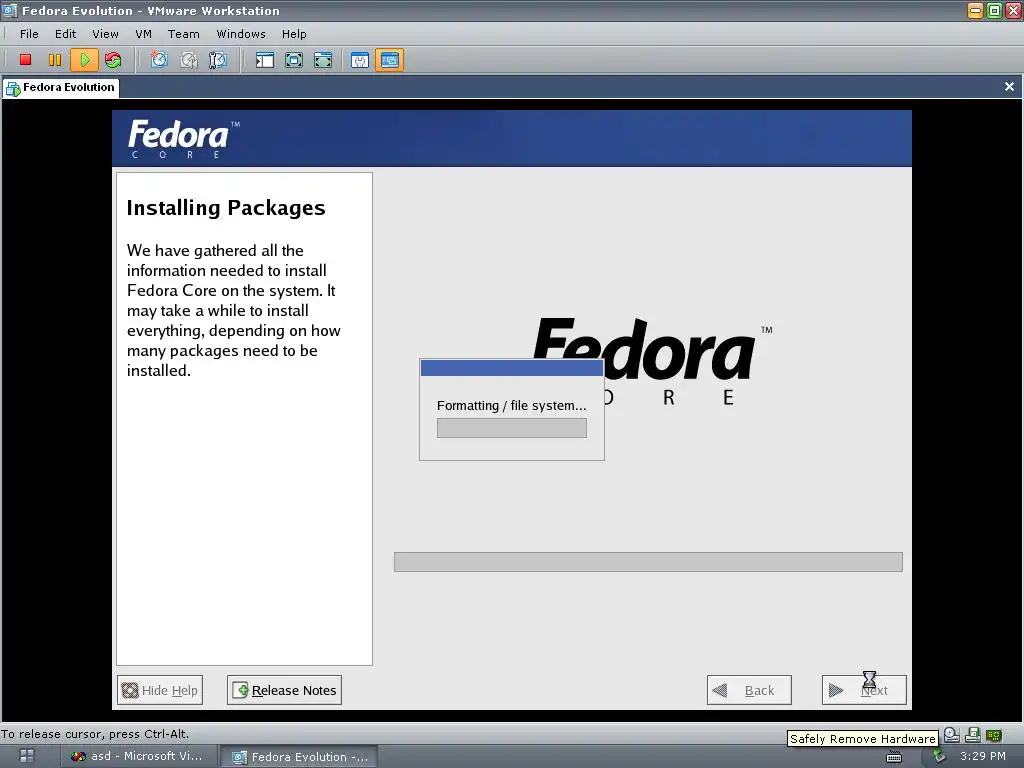Open the View menu
Screen dimensions: 1024x768
(105, 34)
